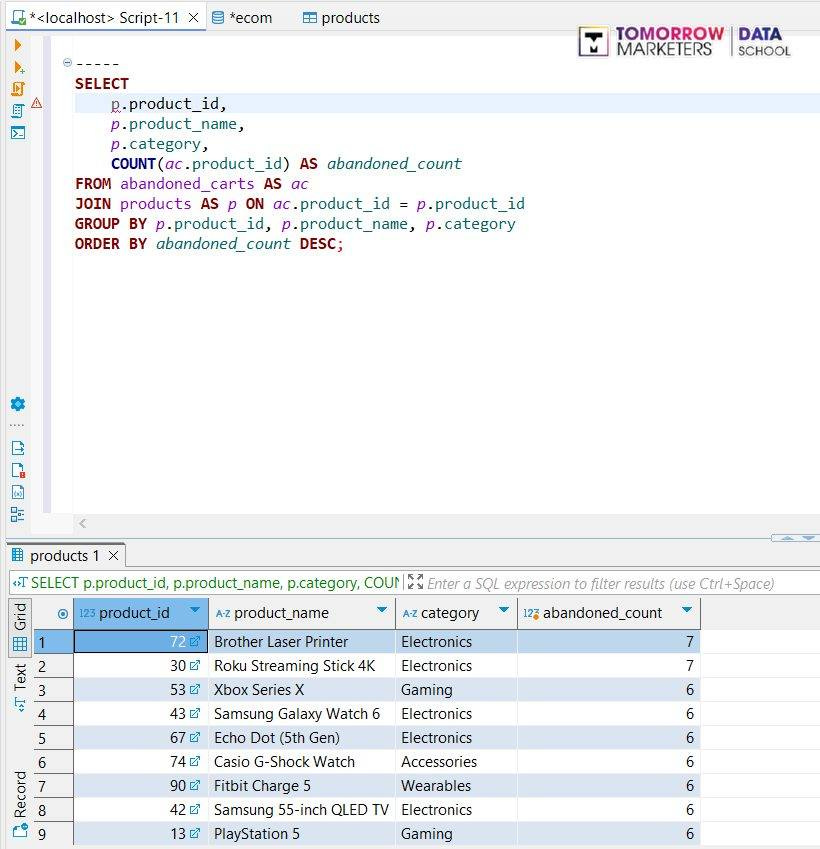Click the warning marker beside product_id line

pos(36,103)
